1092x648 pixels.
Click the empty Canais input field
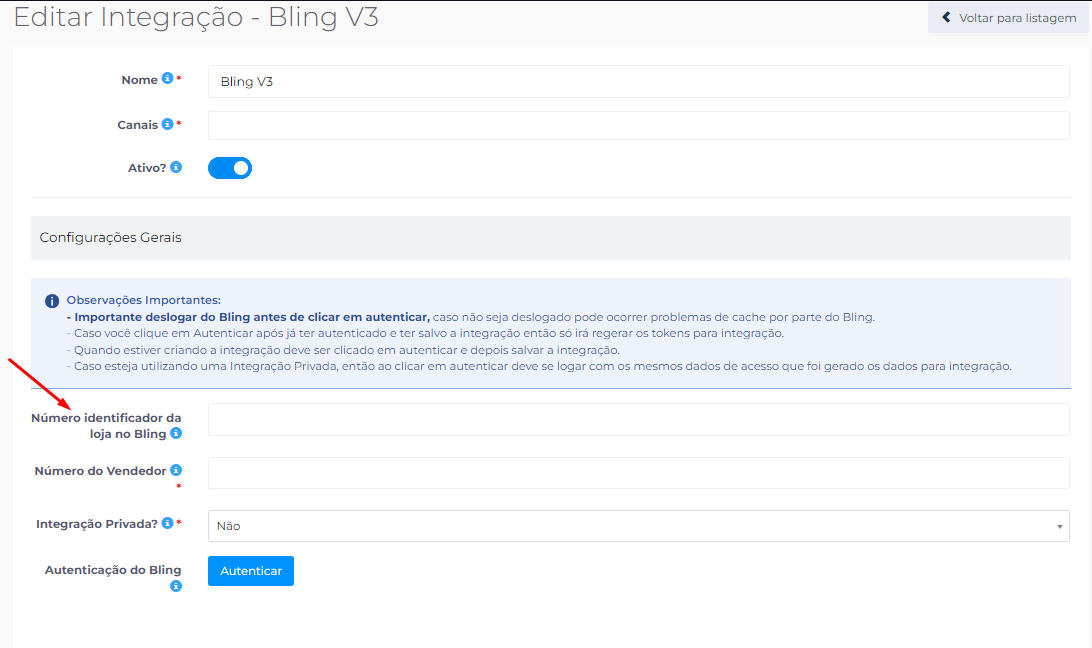point(639,125)
